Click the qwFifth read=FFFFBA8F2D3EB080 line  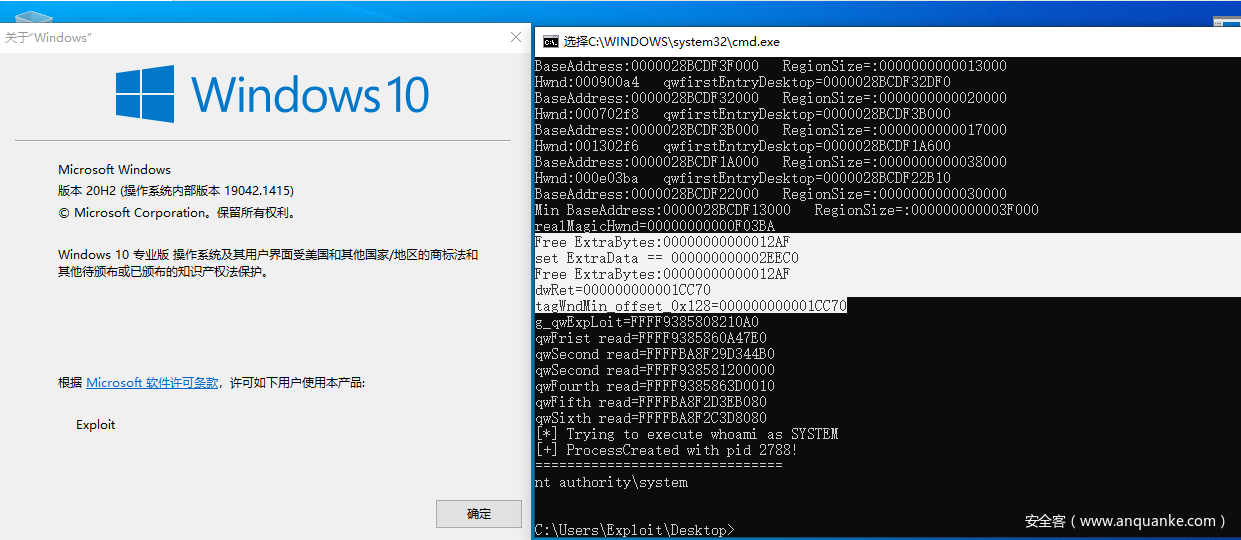[x=651, y=402]
